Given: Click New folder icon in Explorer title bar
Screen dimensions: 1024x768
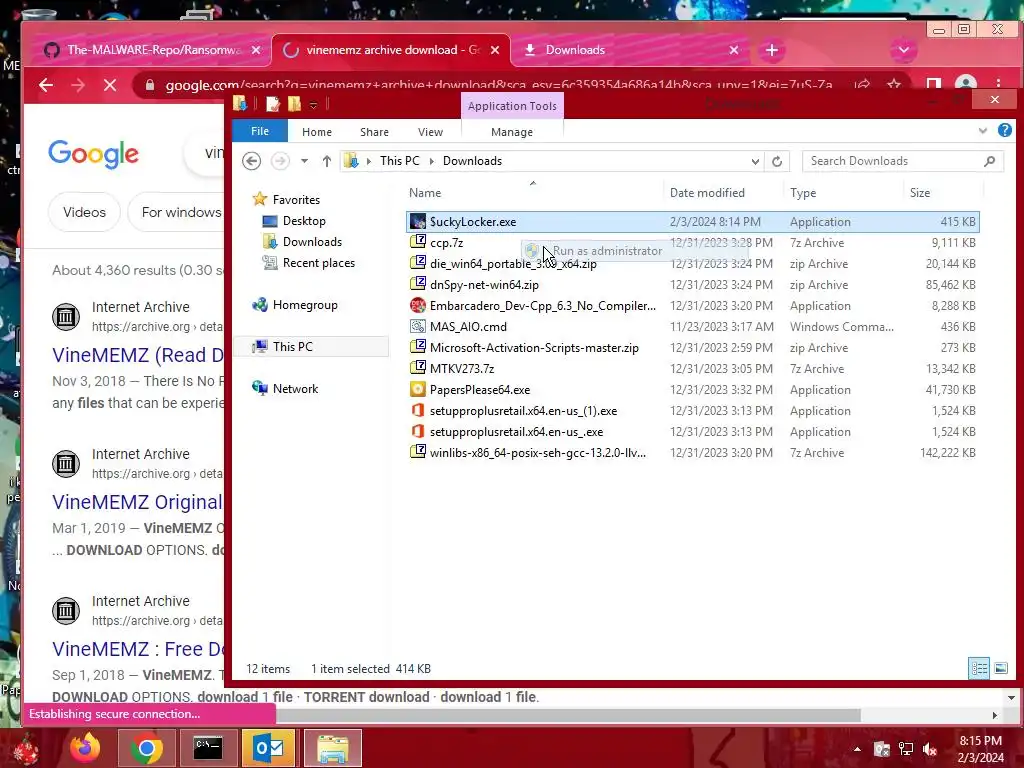Looking at the screenshot, I should click(294, 104).
